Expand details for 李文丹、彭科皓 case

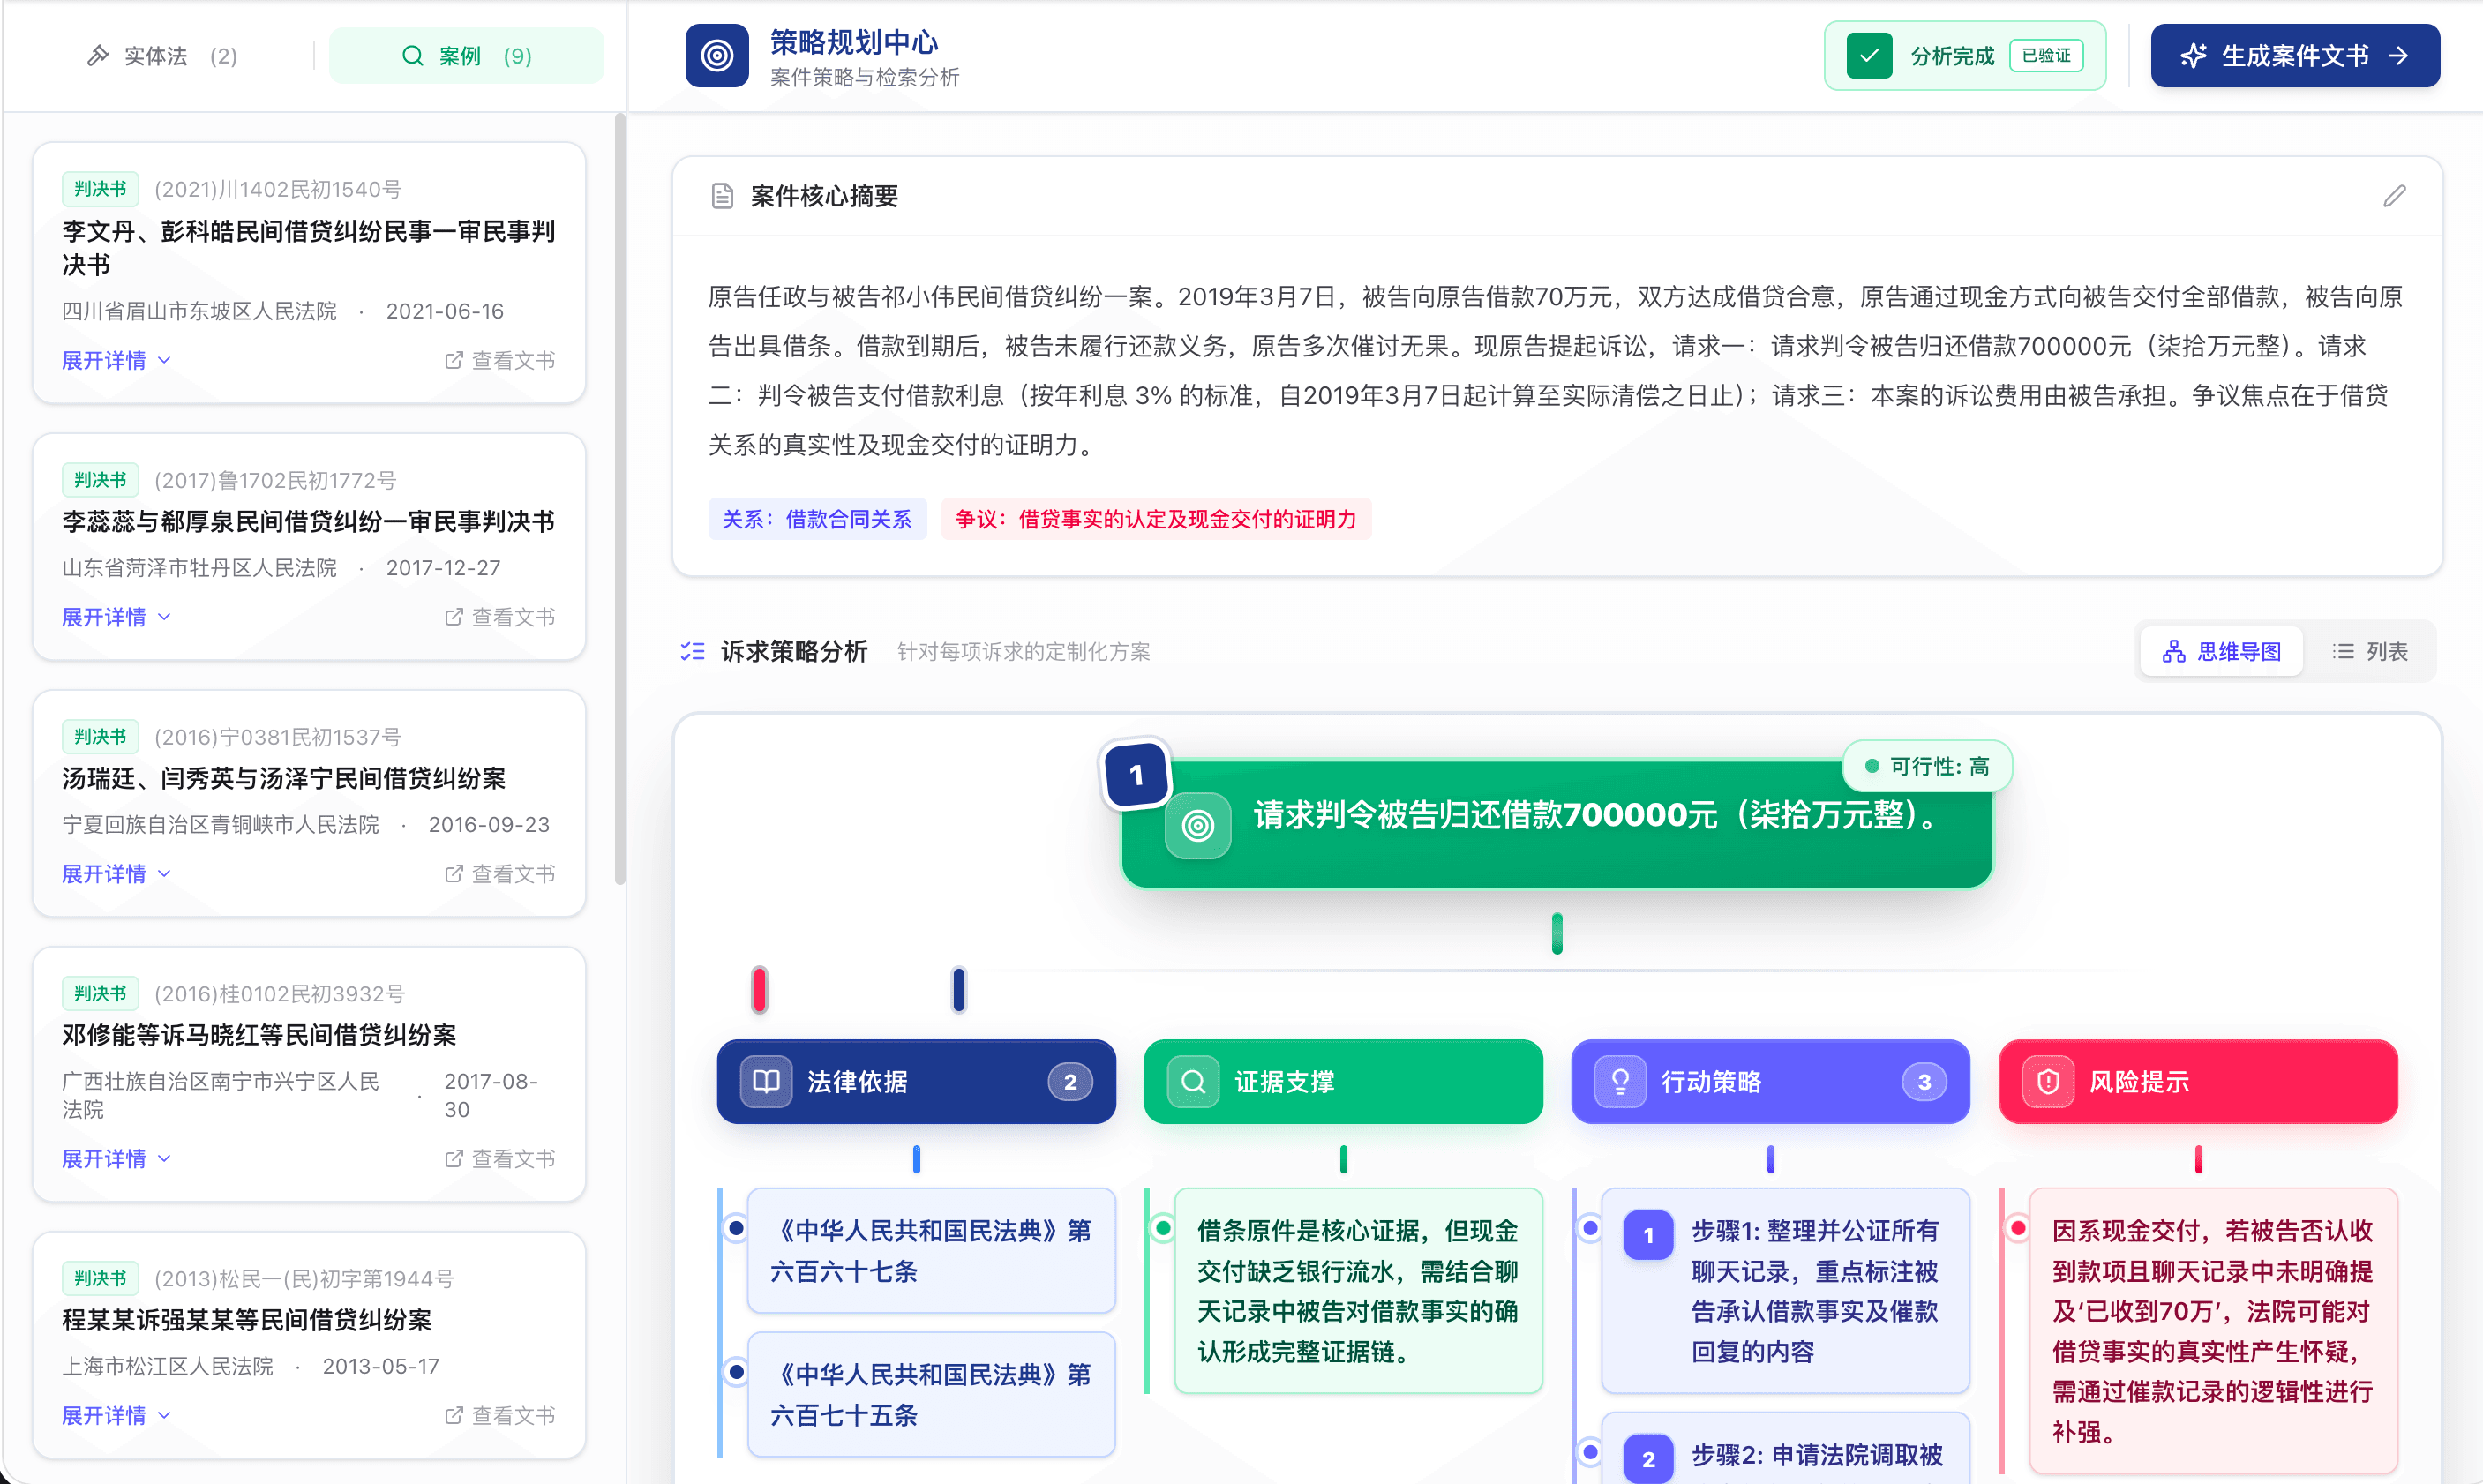click(116, 360)
